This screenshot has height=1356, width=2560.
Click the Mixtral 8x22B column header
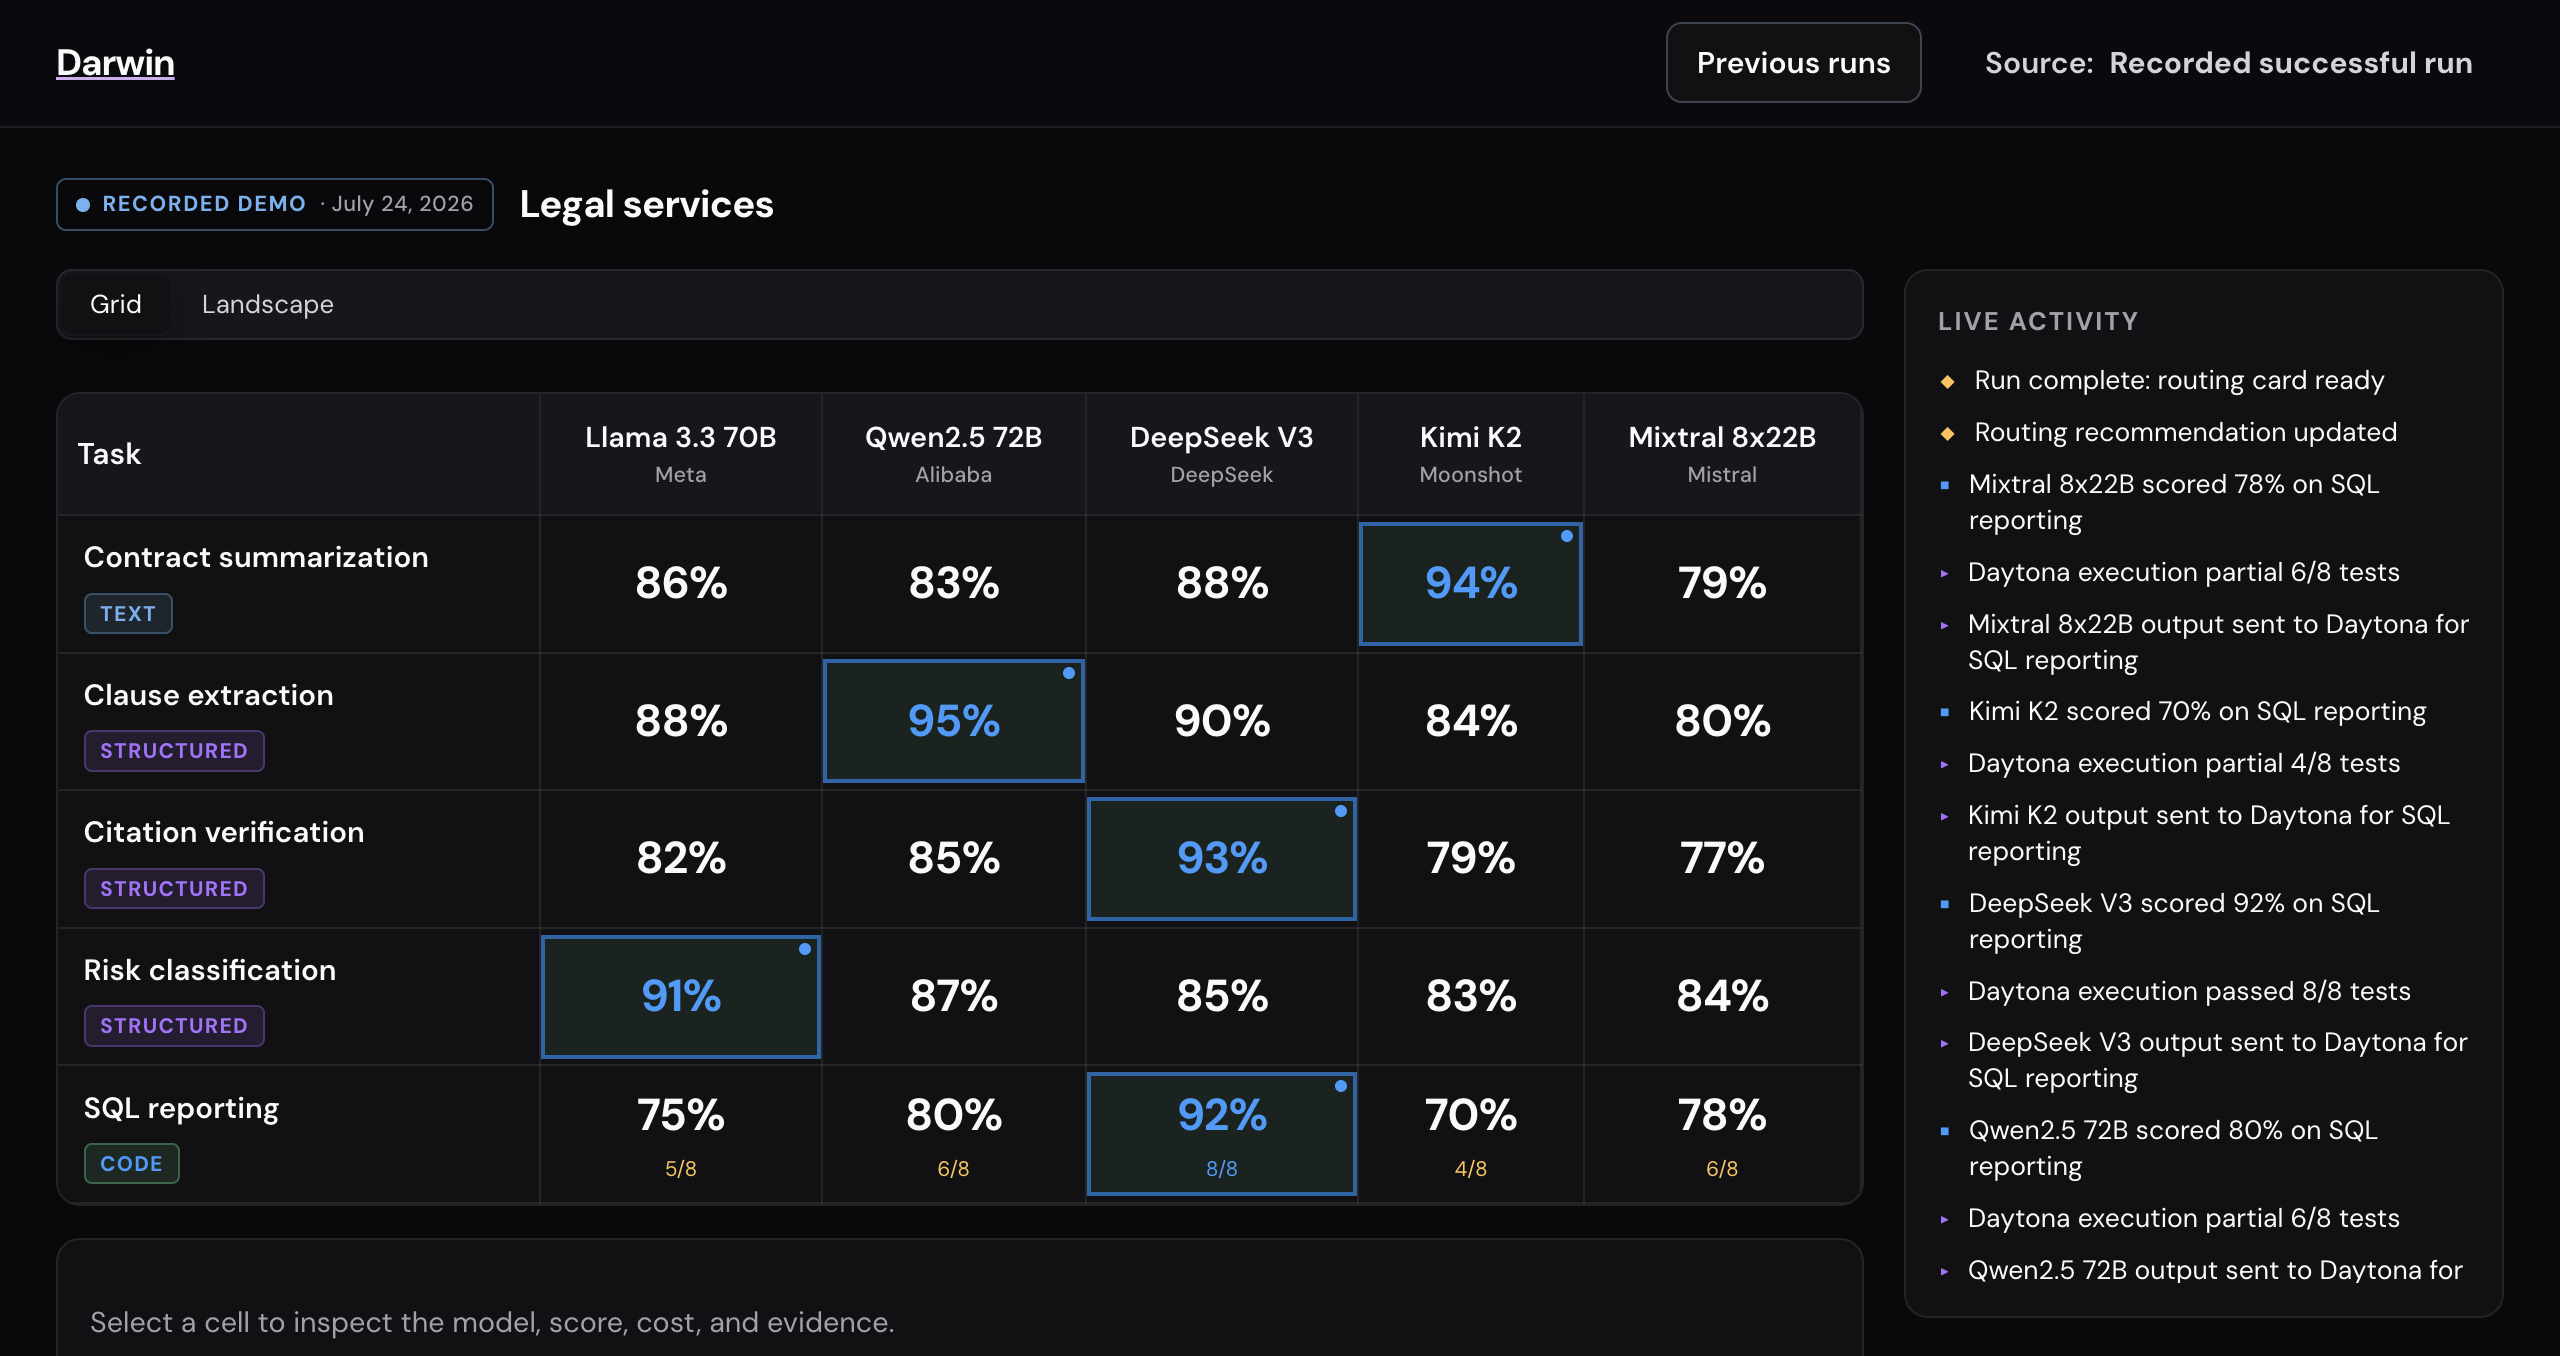[x=1722, y=454]
